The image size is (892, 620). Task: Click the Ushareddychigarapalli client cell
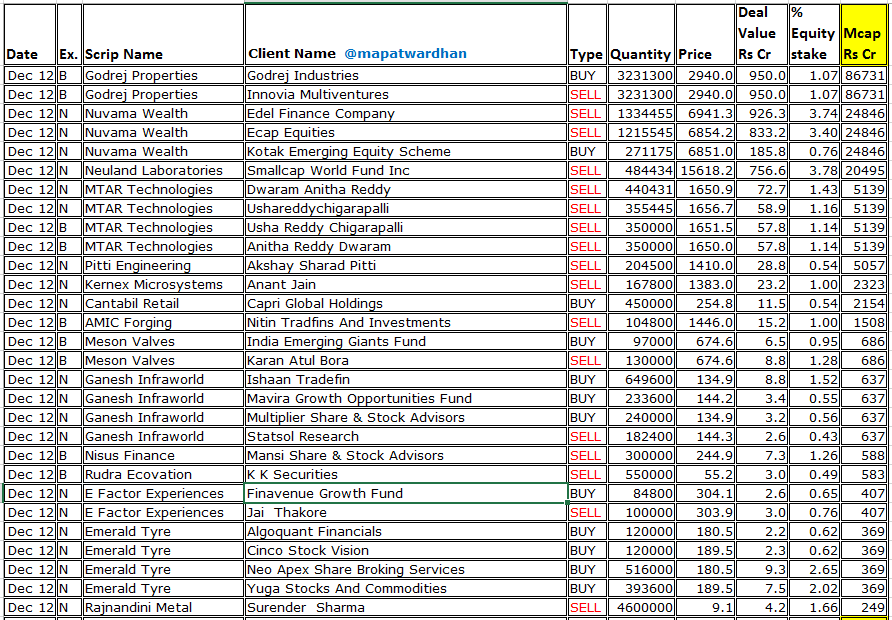(406, 209)
